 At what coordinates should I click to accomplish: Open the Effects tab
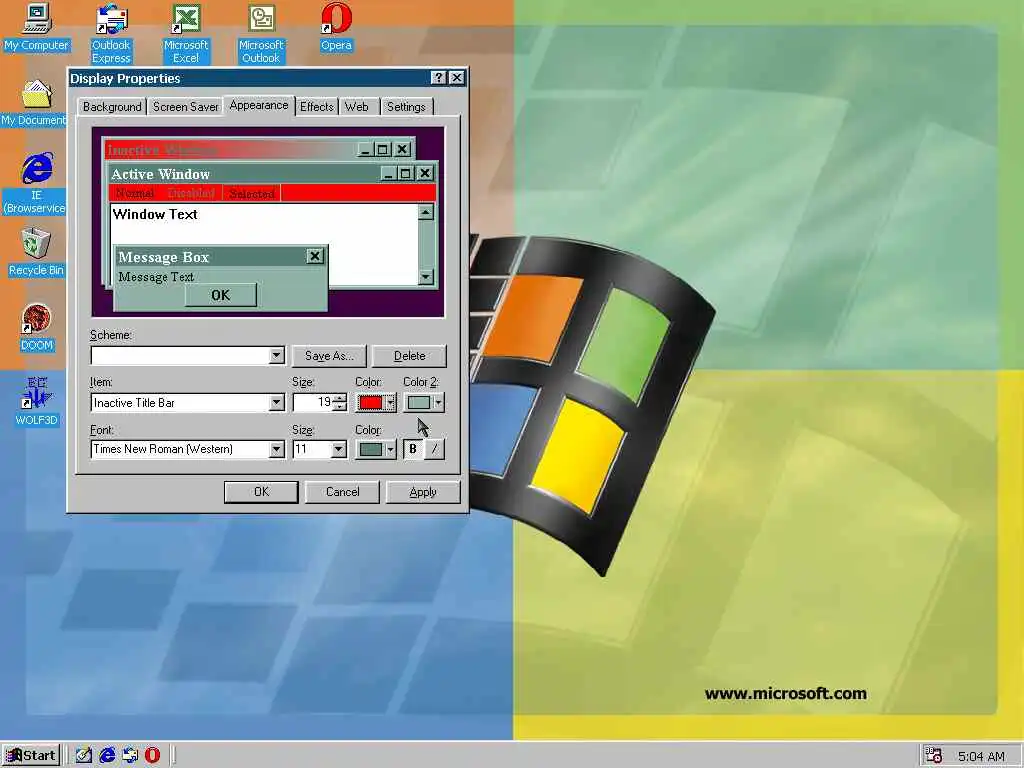[317, 106]
